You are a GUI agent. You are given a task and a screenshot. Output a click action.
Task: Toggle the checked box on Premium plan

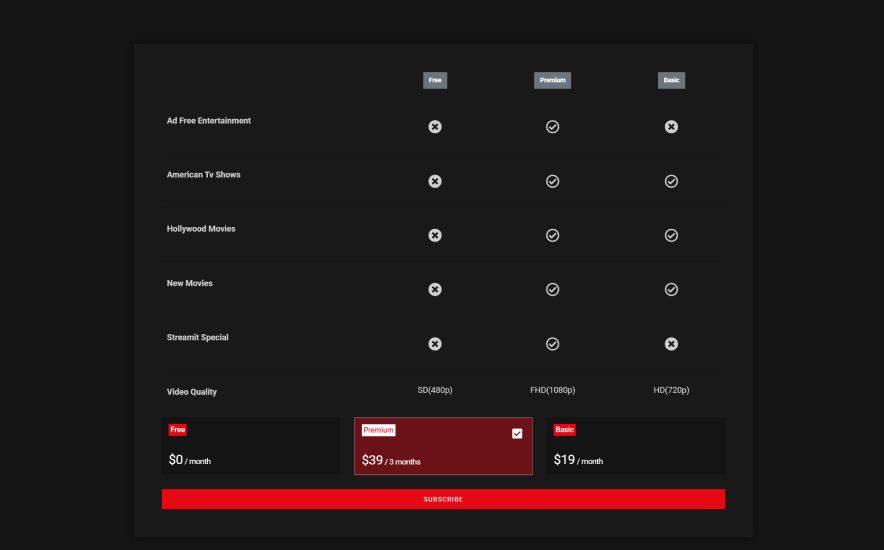pos(517,433)
